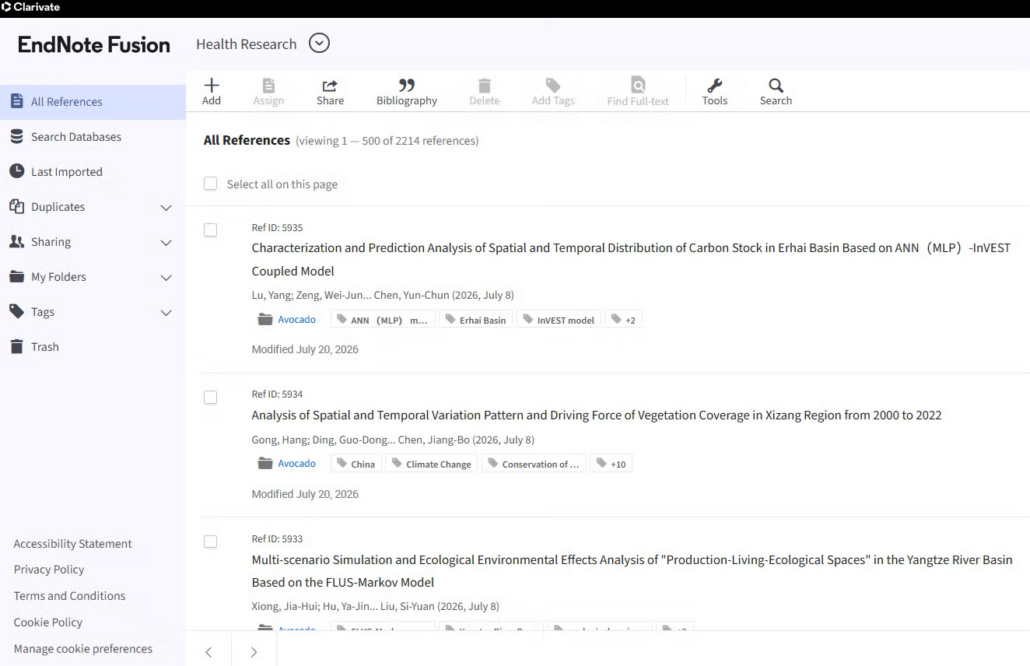Click the Search Databases stack icon
This screenshot has width=1030, height=666.
coord(17,136)
